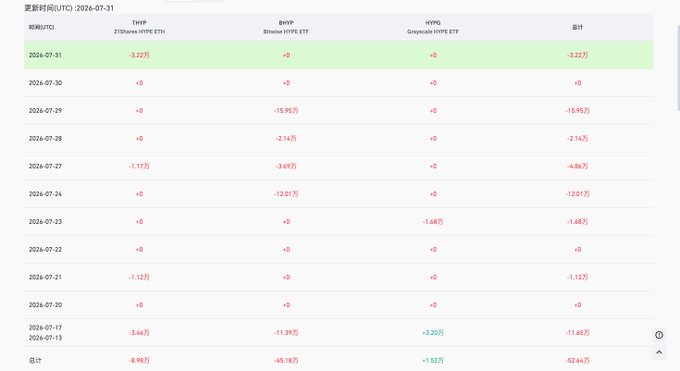Click the 总计 row label at bottom left
Screen dimensions: 680x371
point(35,361)
